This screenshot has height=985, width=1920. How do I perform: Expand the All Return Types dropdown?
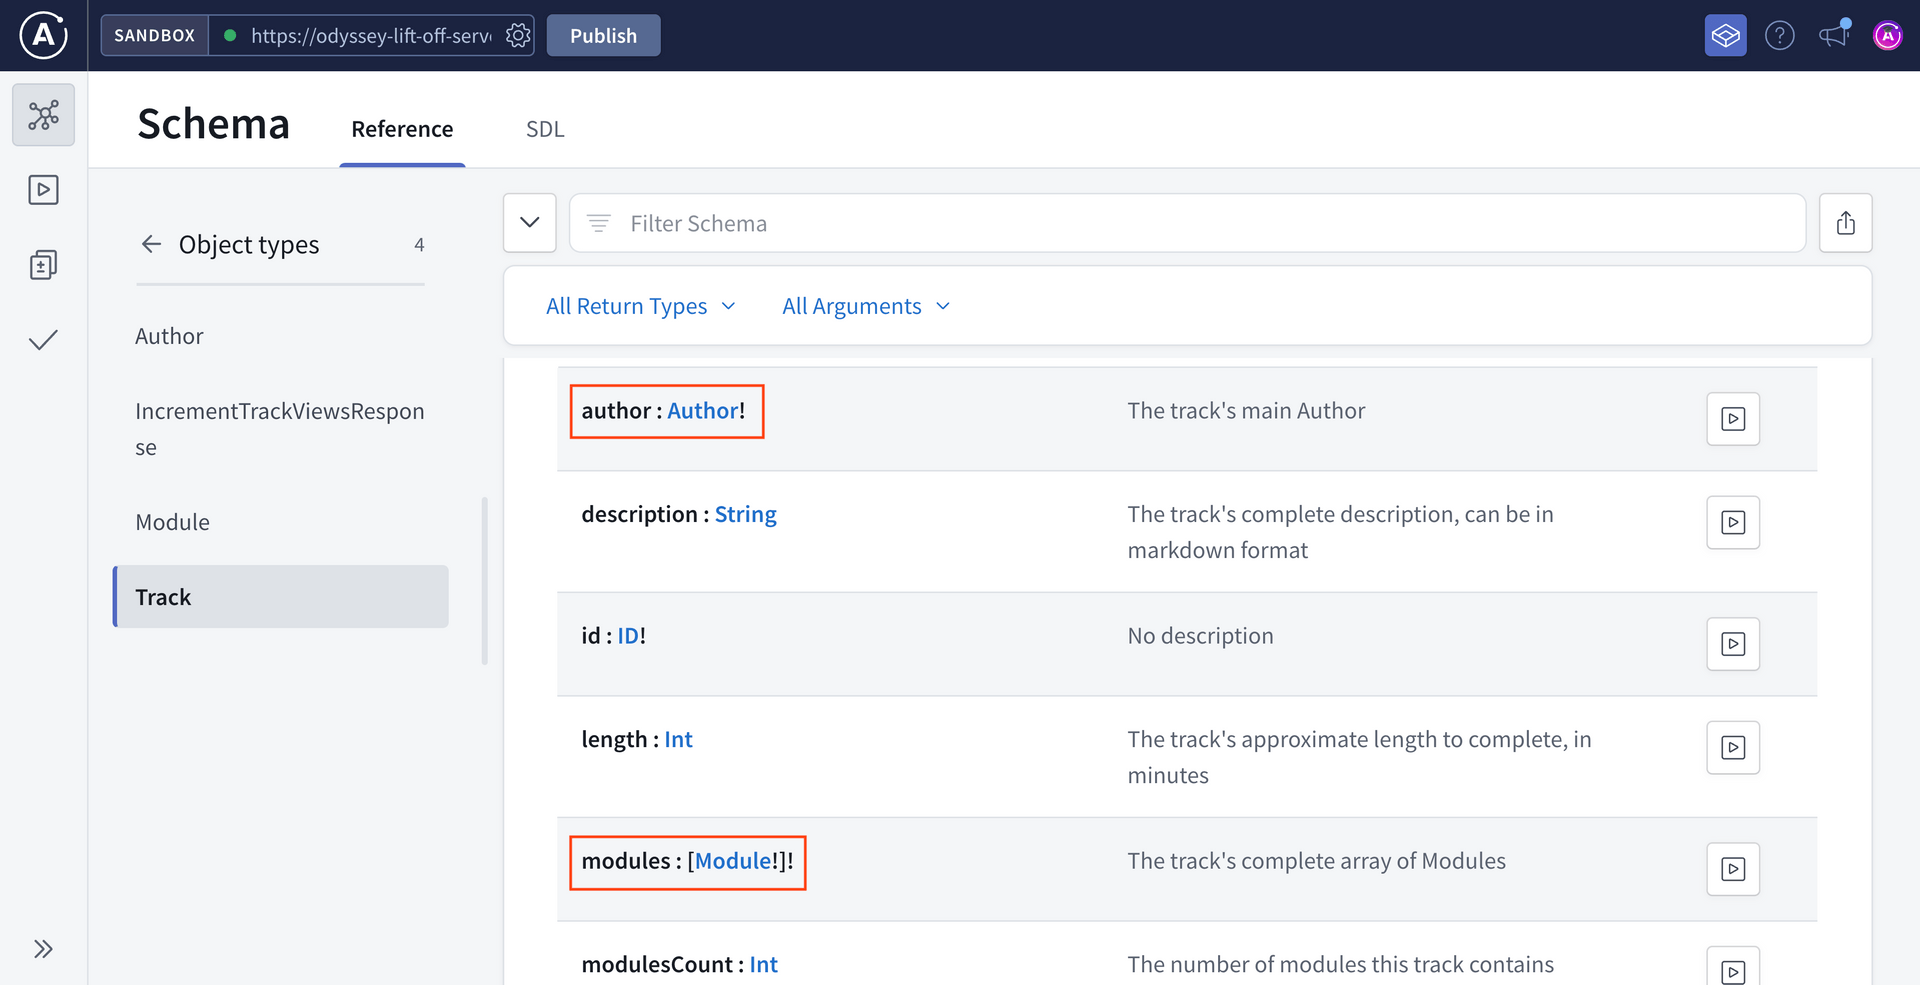point(640,307)
